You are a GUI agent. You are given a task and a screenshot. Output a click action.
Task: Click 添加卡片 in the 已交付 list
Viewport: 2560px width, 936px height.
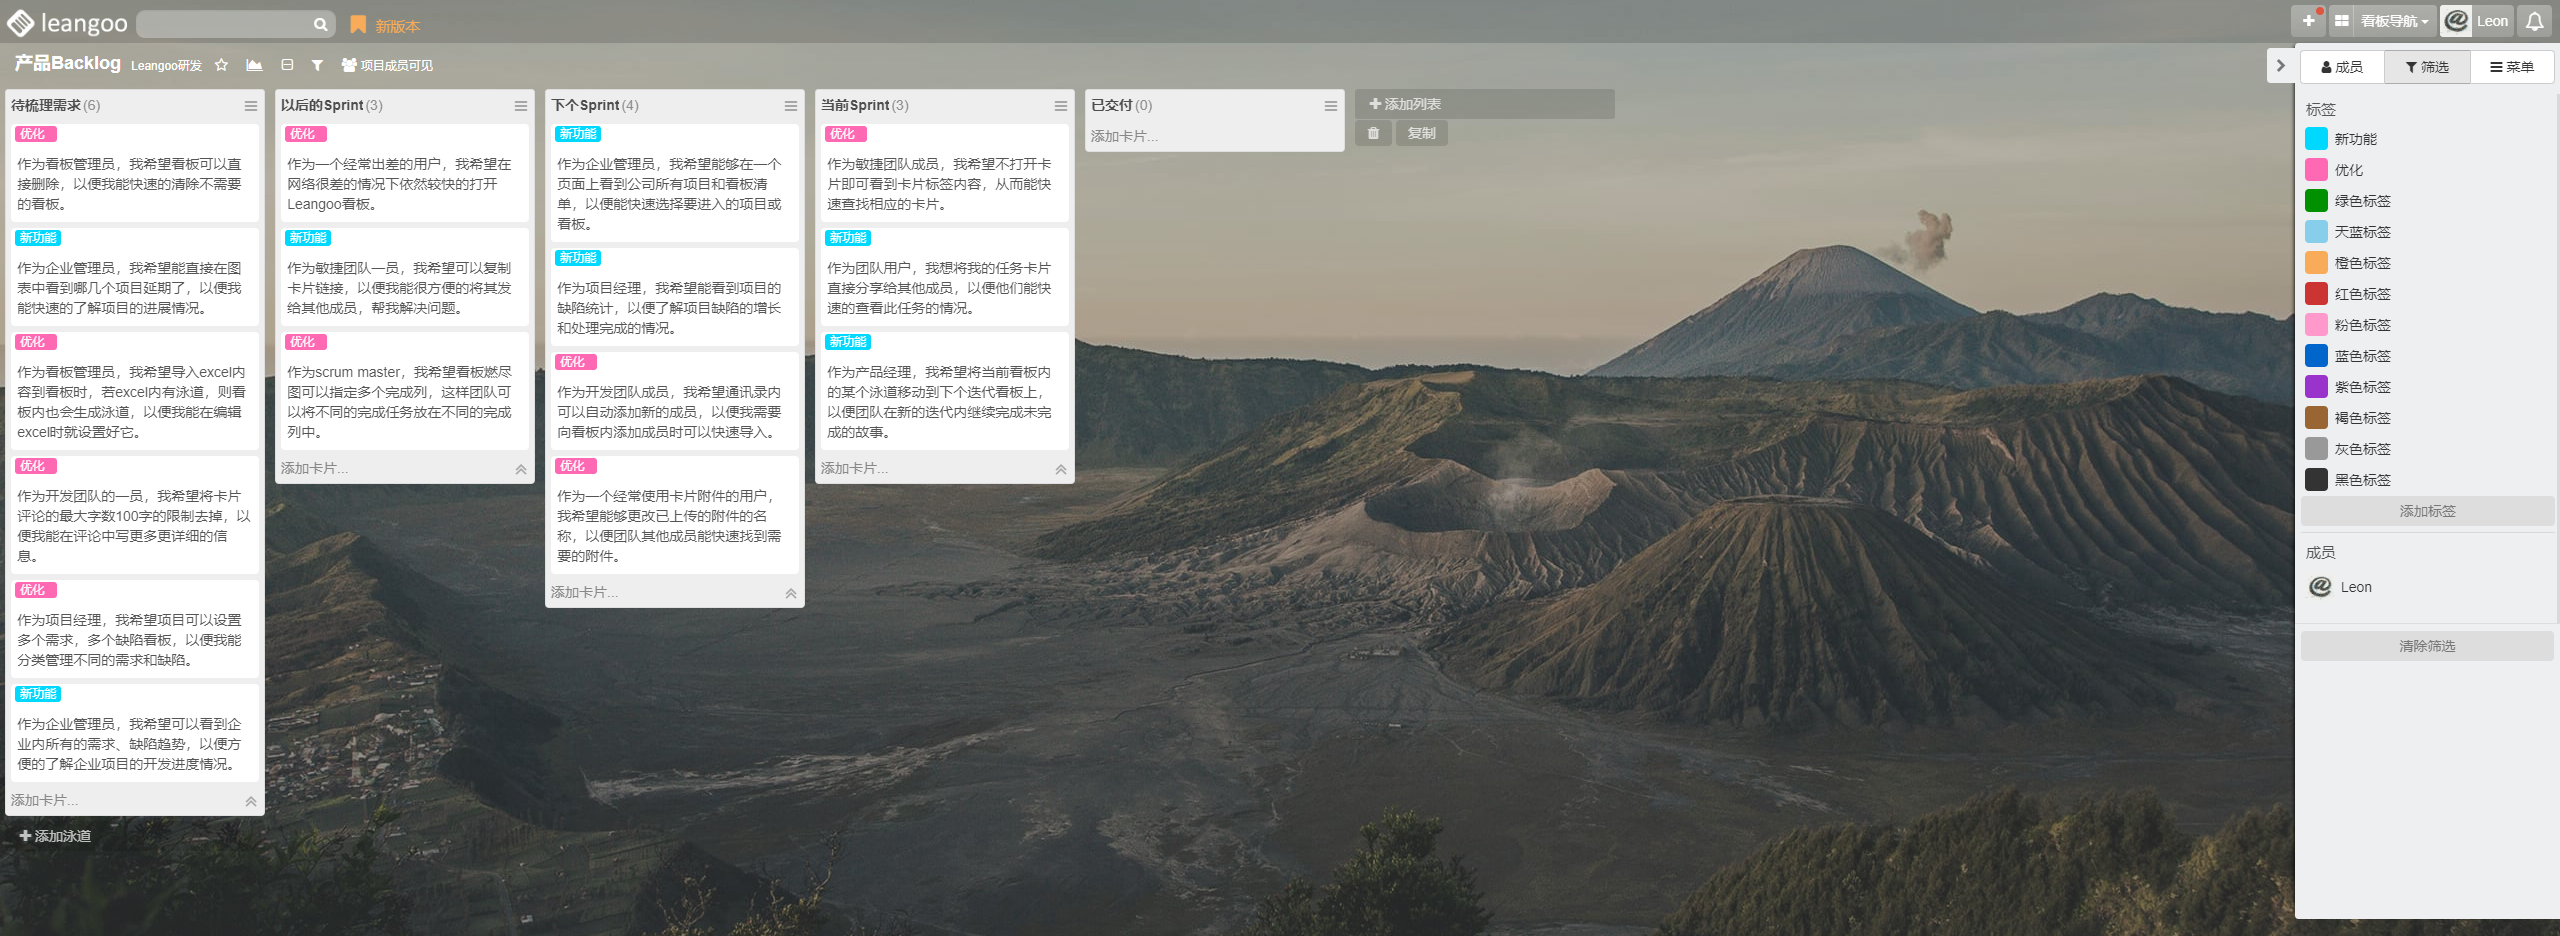point(1125,136)
